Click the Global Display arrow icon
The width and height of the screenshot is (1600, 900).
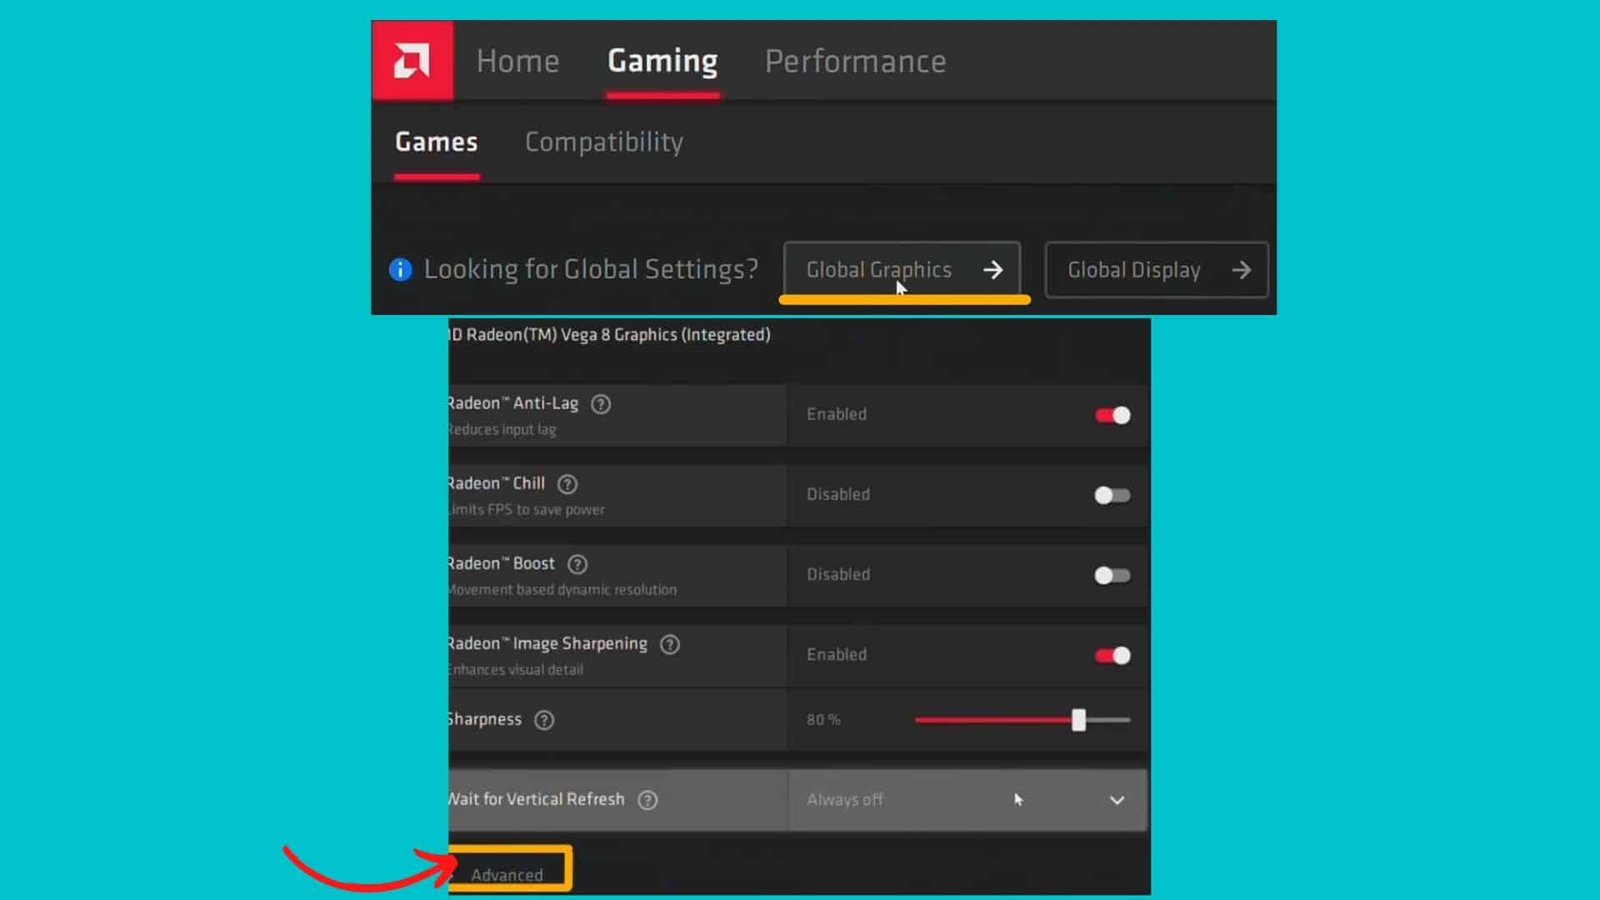click(1241, 270)
